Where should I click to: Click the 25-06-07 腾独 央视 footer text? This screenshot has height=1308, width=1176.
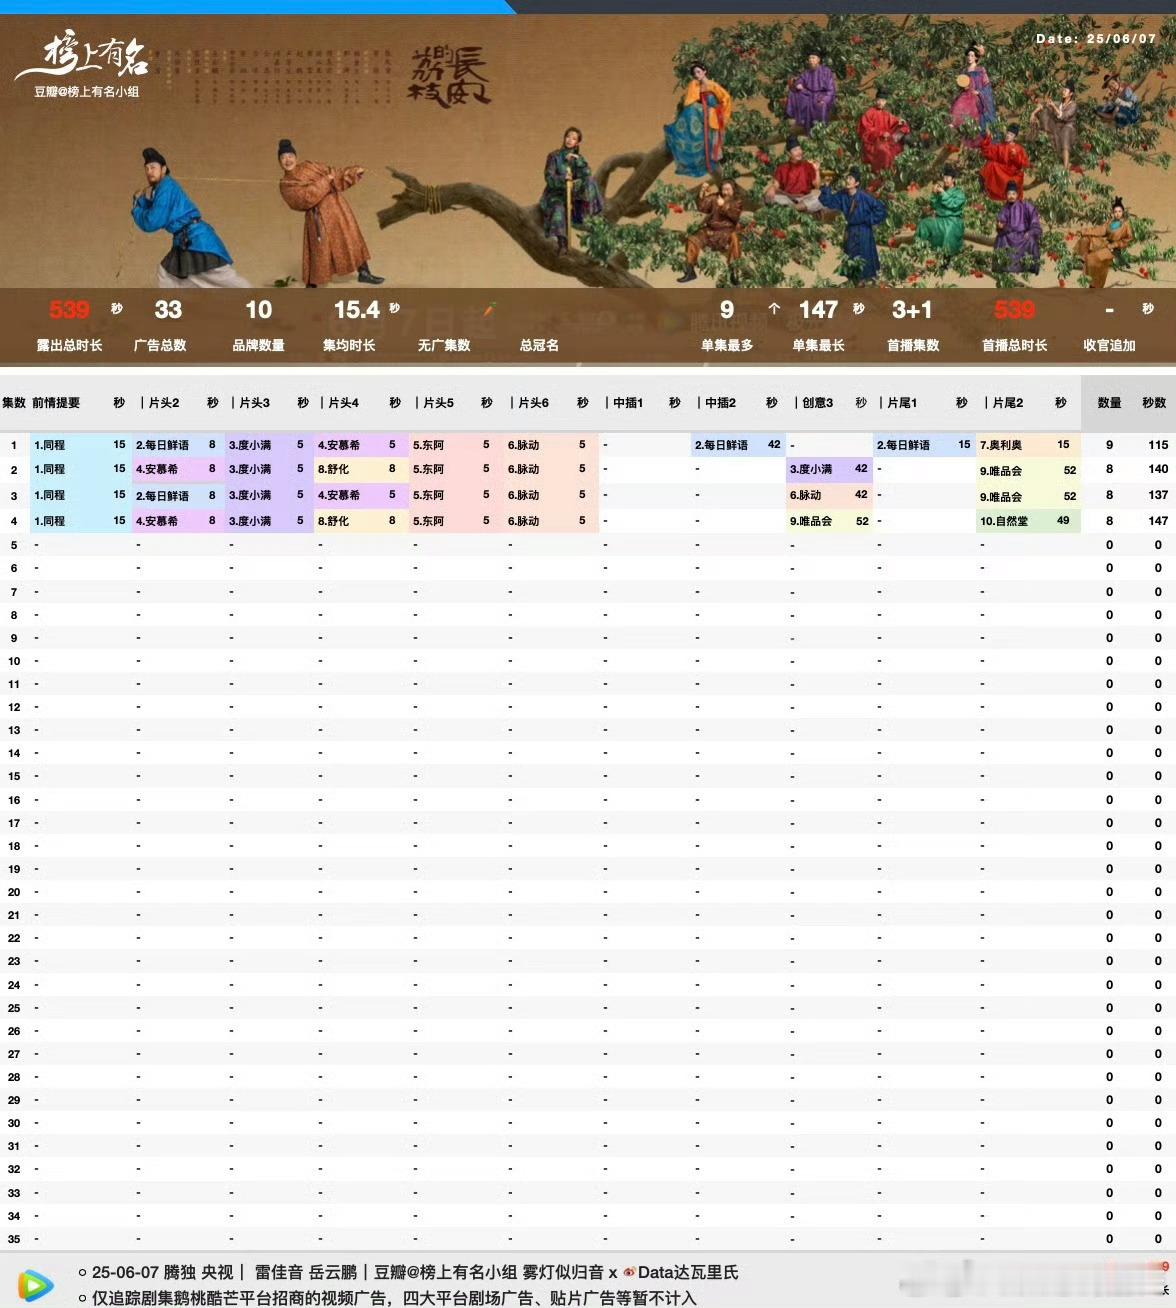pyautogui.click(x=162, y=1273)
